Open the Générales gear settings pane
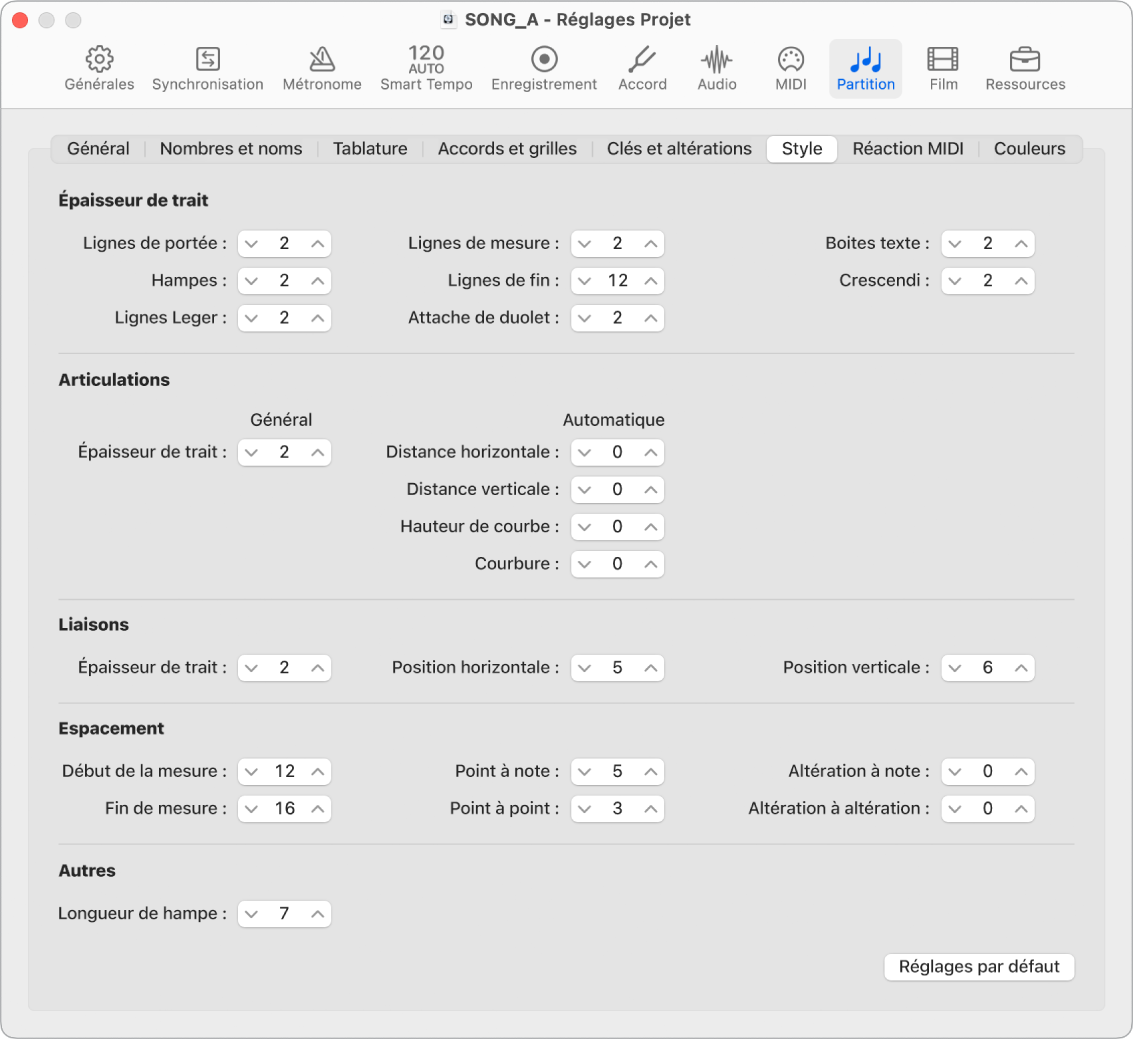1133x1040 pixels. (99, 69)
